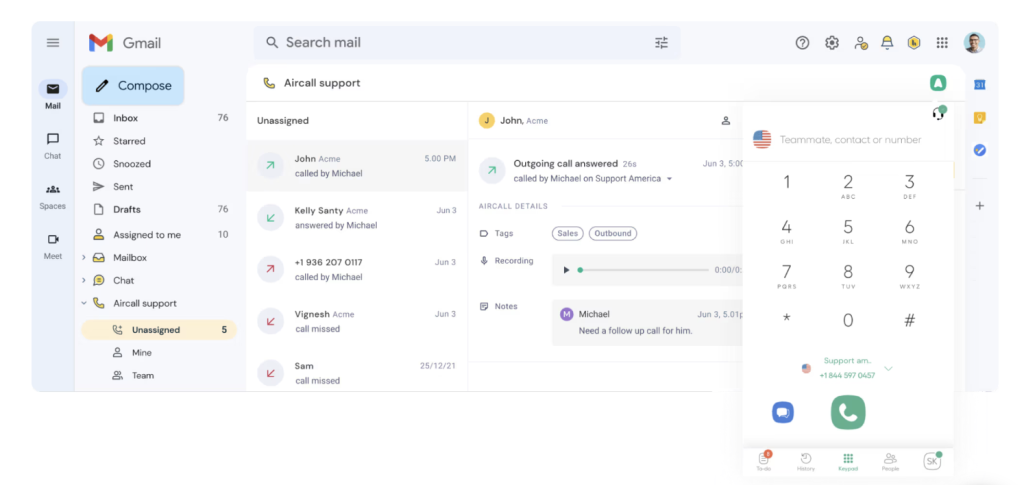Screen dimensions: 1024x485
Task: Tap keypad digit 0
Action: [848, 321]
